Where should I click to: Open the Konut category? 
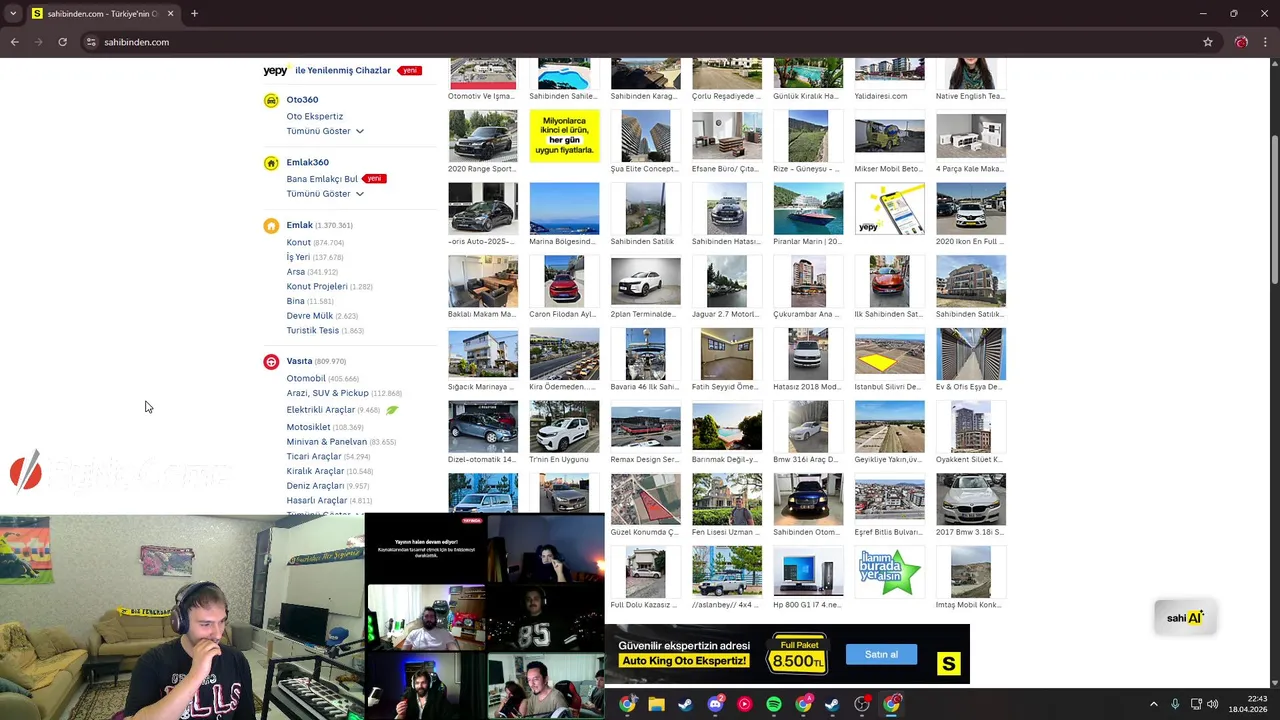click(298, 243)
